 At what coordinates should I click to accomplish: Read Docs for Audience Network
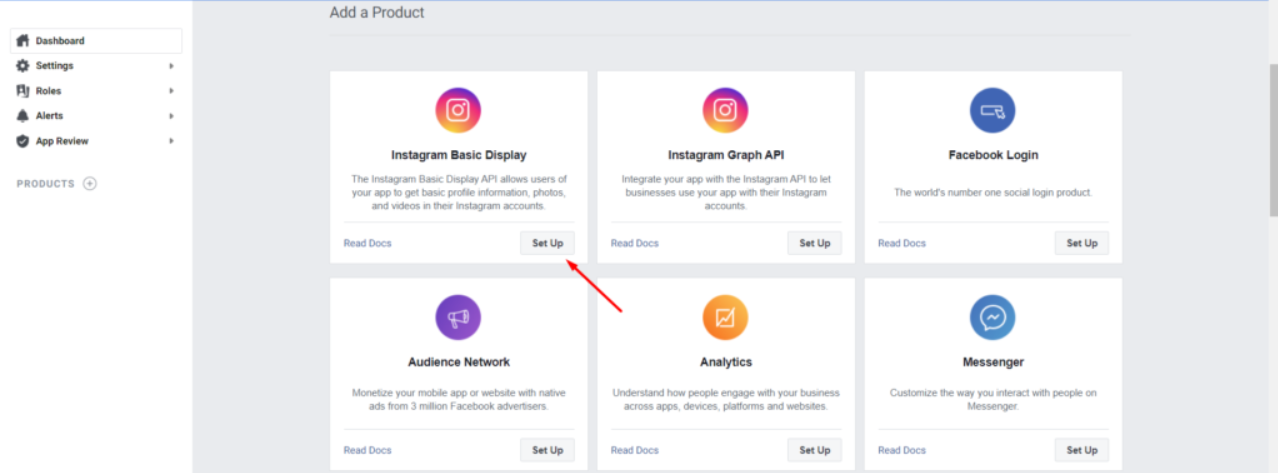point(368,450)
